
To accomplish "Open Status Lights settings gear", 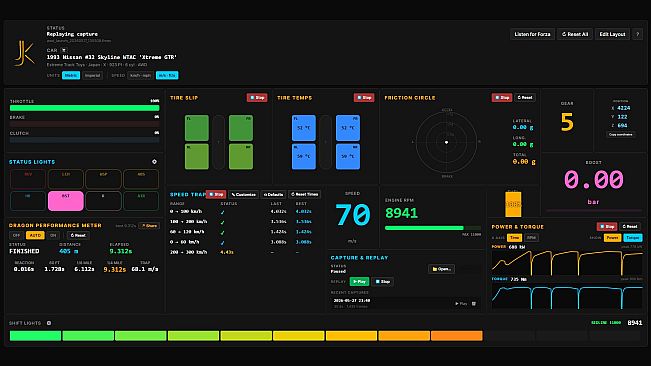I will click(x=154, y=162).
